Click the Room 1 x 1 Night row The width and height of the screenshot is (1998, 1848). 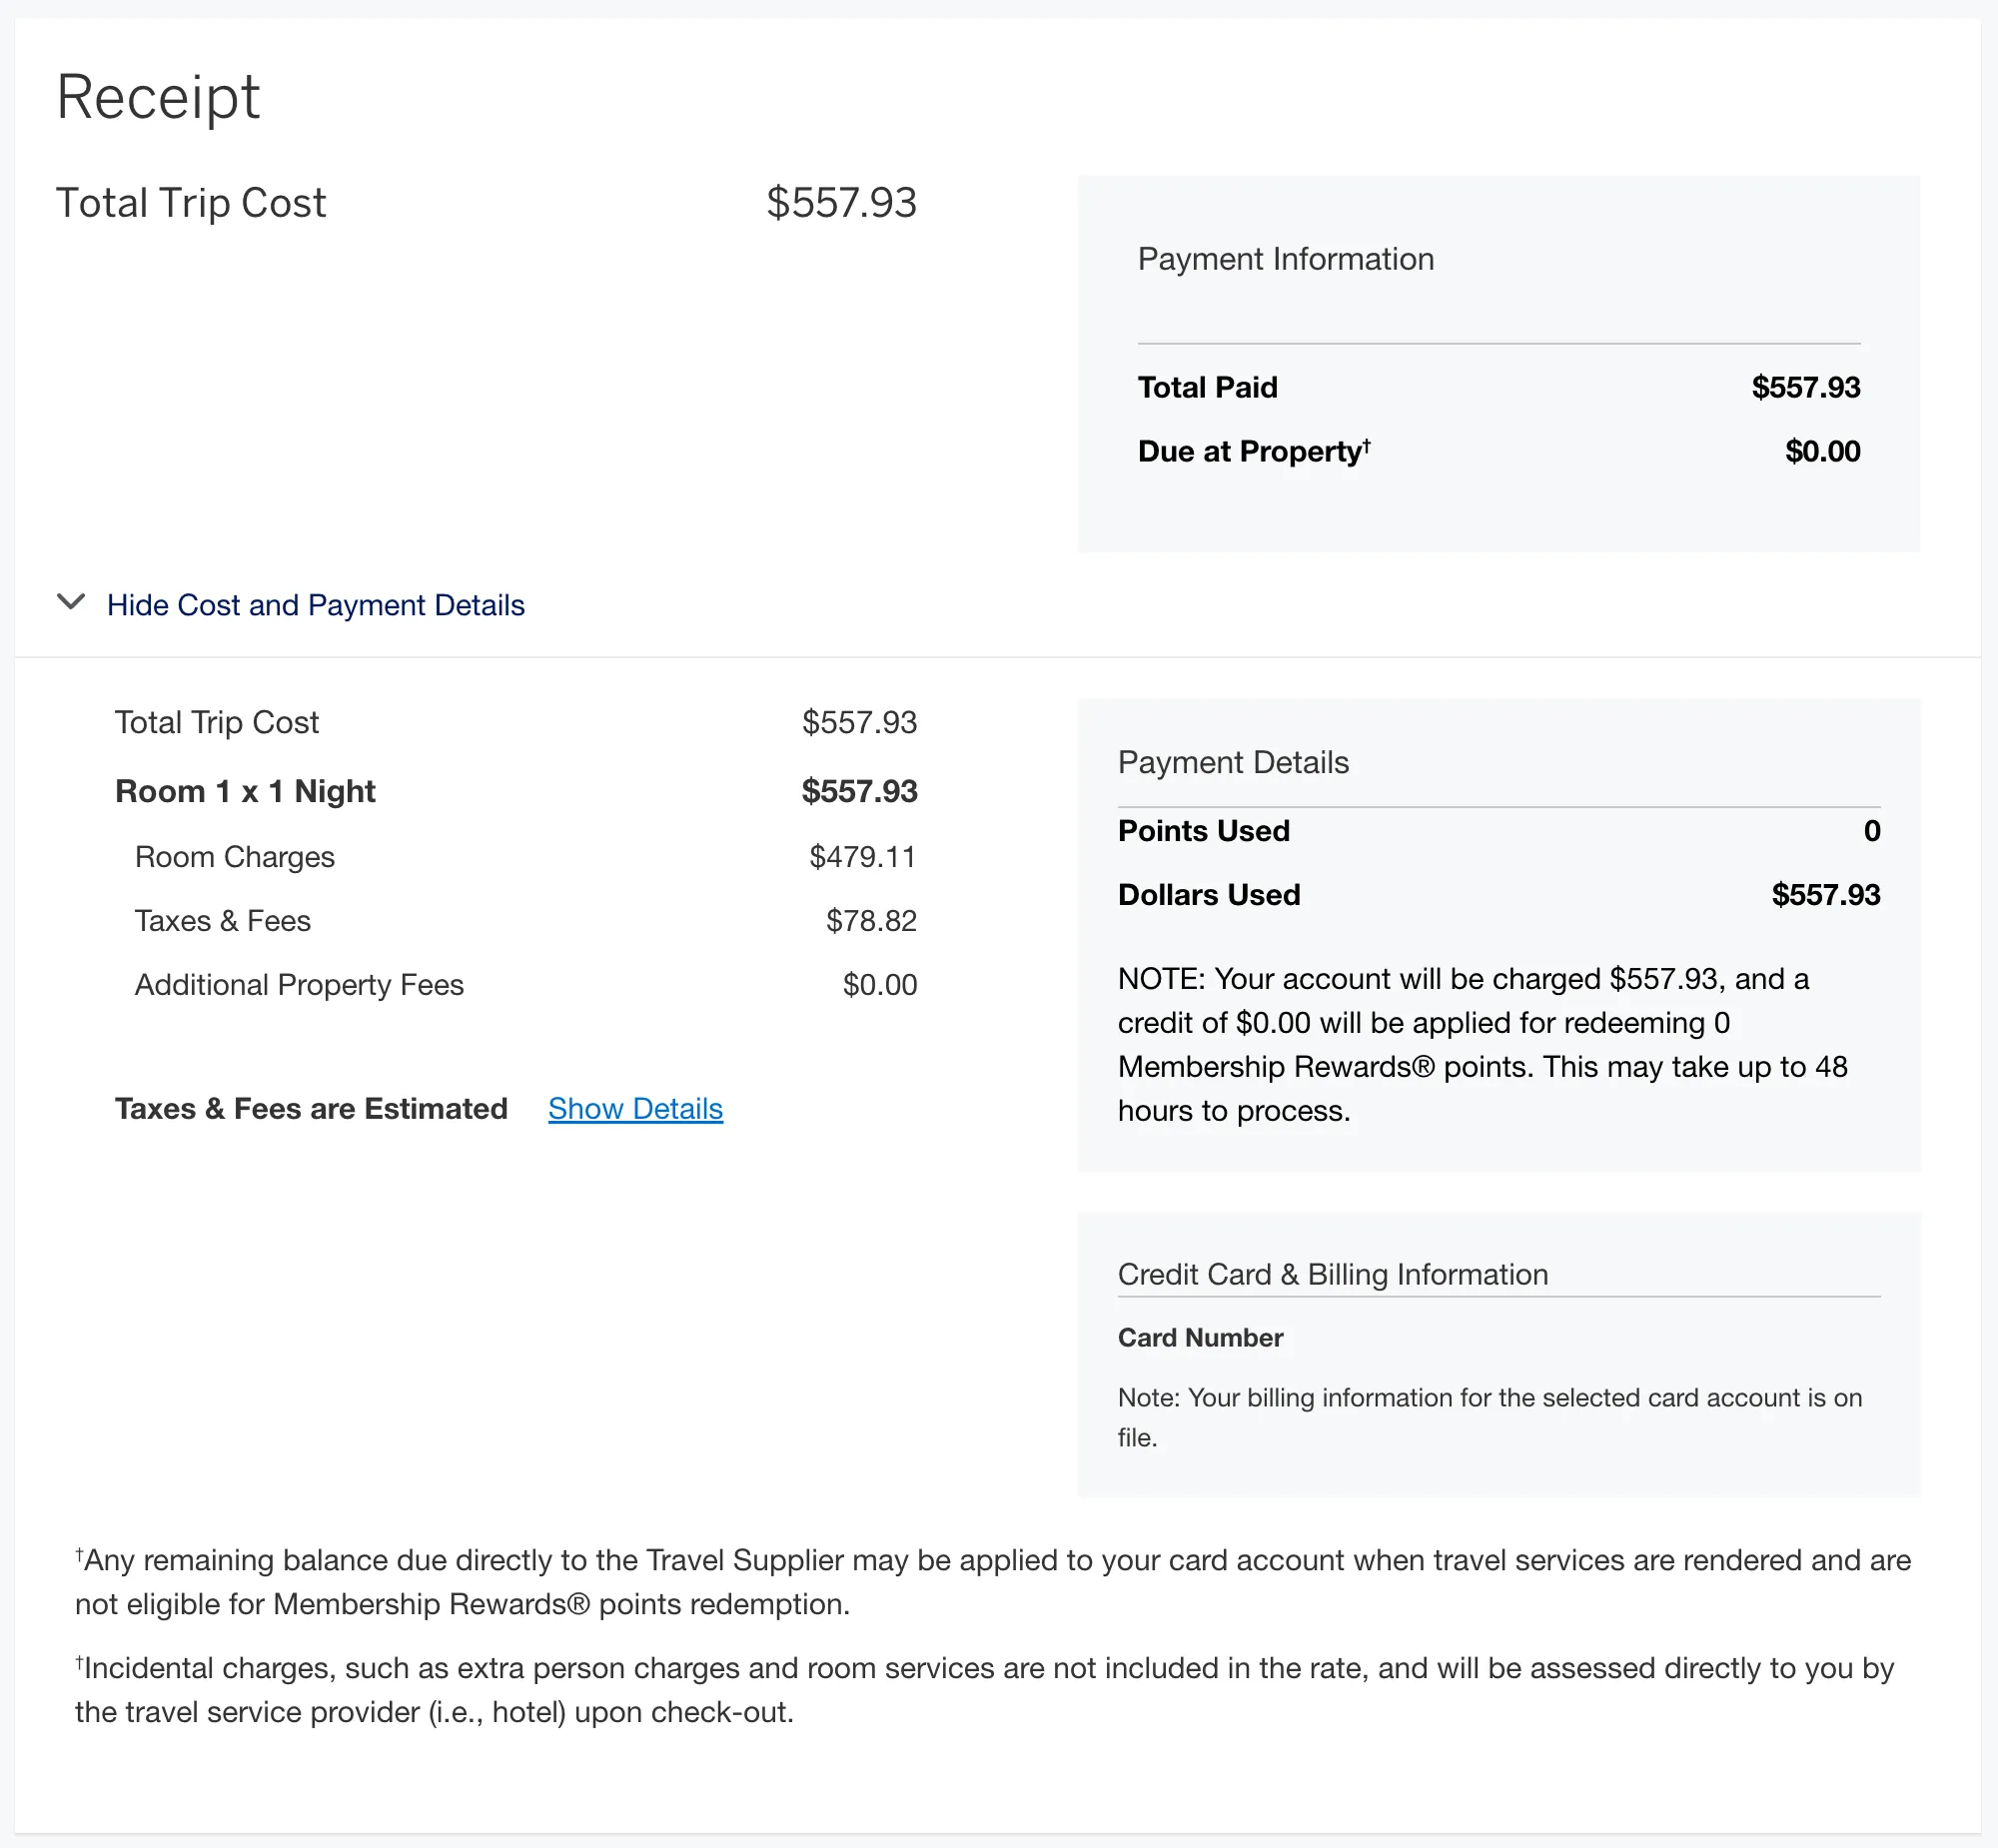pyautogui.click(x=516, y=791)
